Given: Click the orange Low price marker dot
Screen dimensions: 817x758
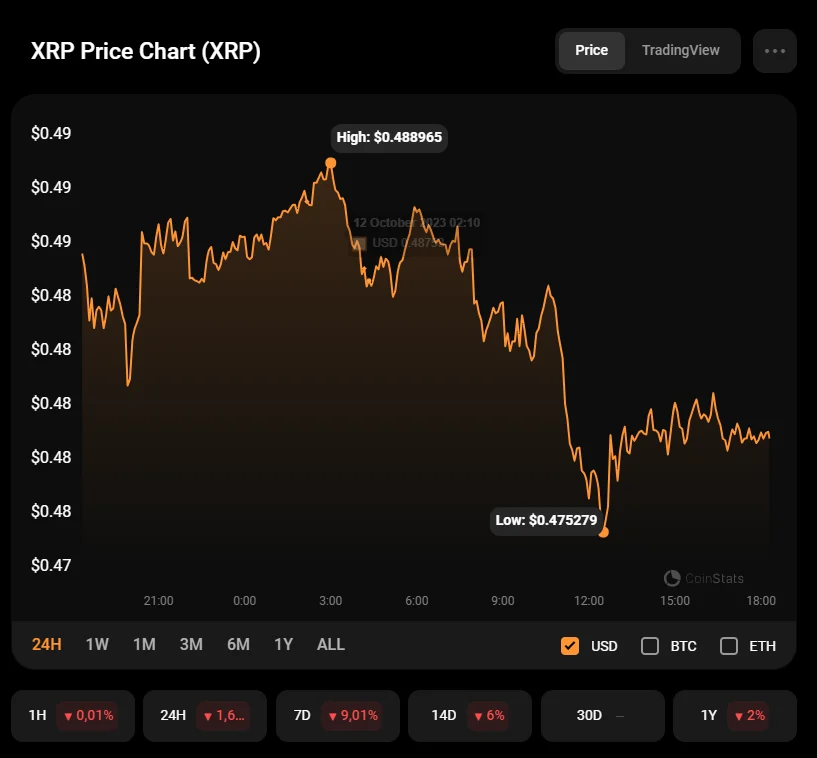Looking at the screenshot, I should 603,532.
